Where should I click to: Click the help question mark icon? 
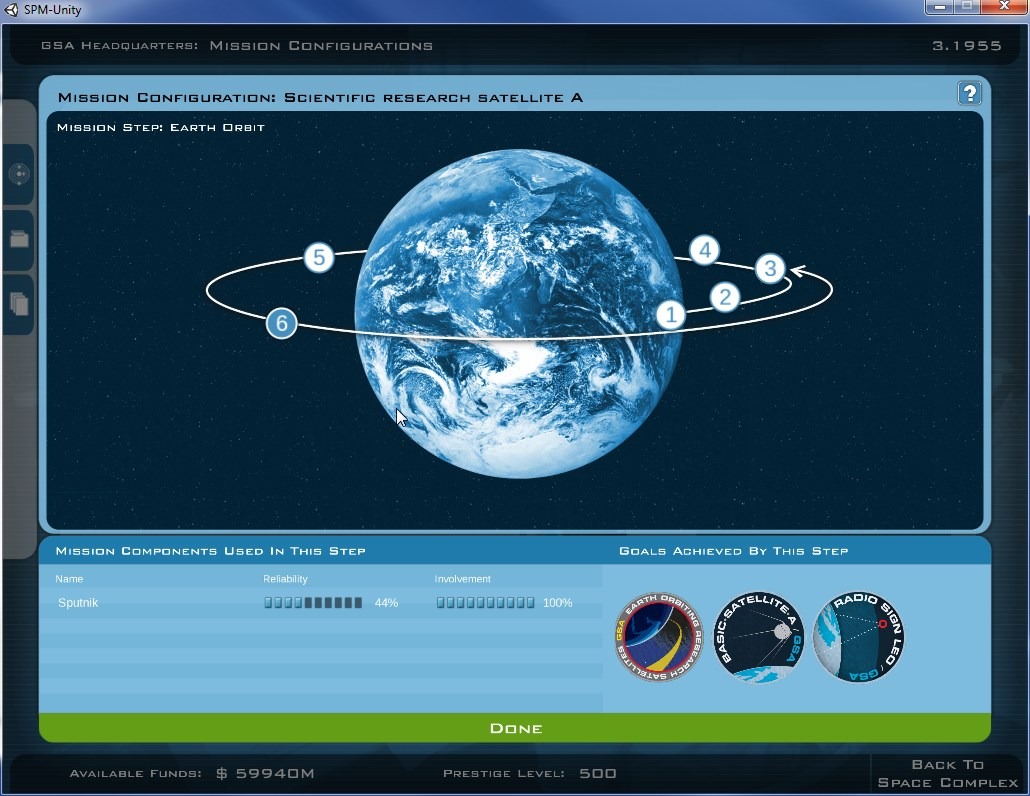tap(968, 94)
